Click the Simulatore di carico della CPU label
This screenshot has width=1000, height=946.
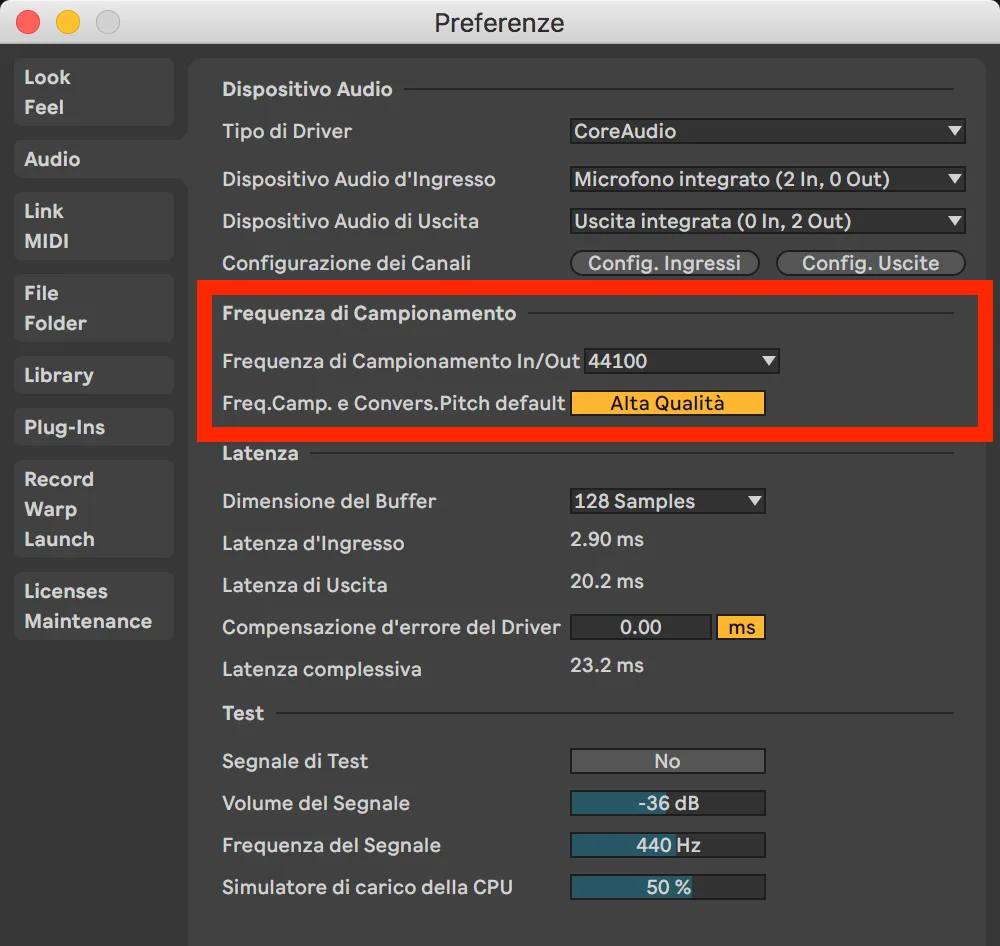pyautogui.click(x=367, y=887)
